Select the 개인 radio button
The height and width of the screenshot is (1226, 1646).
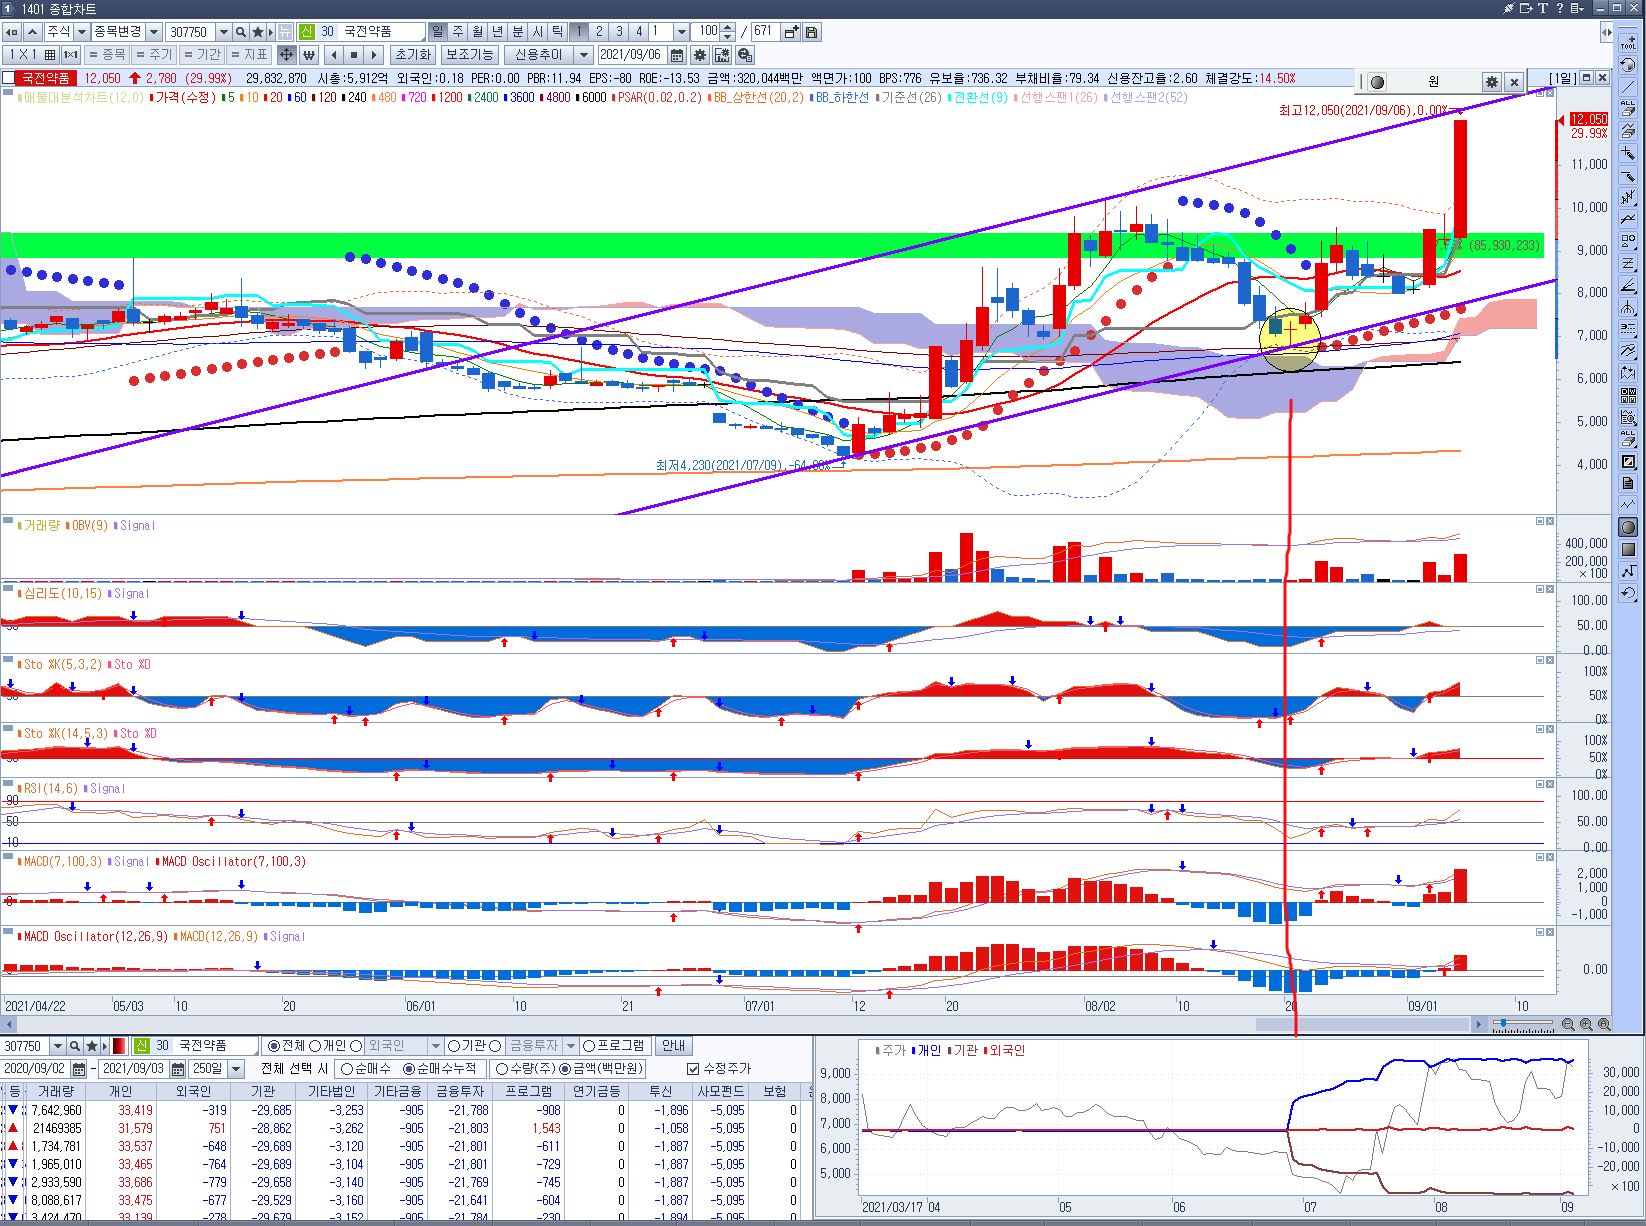pos(316,1046)
